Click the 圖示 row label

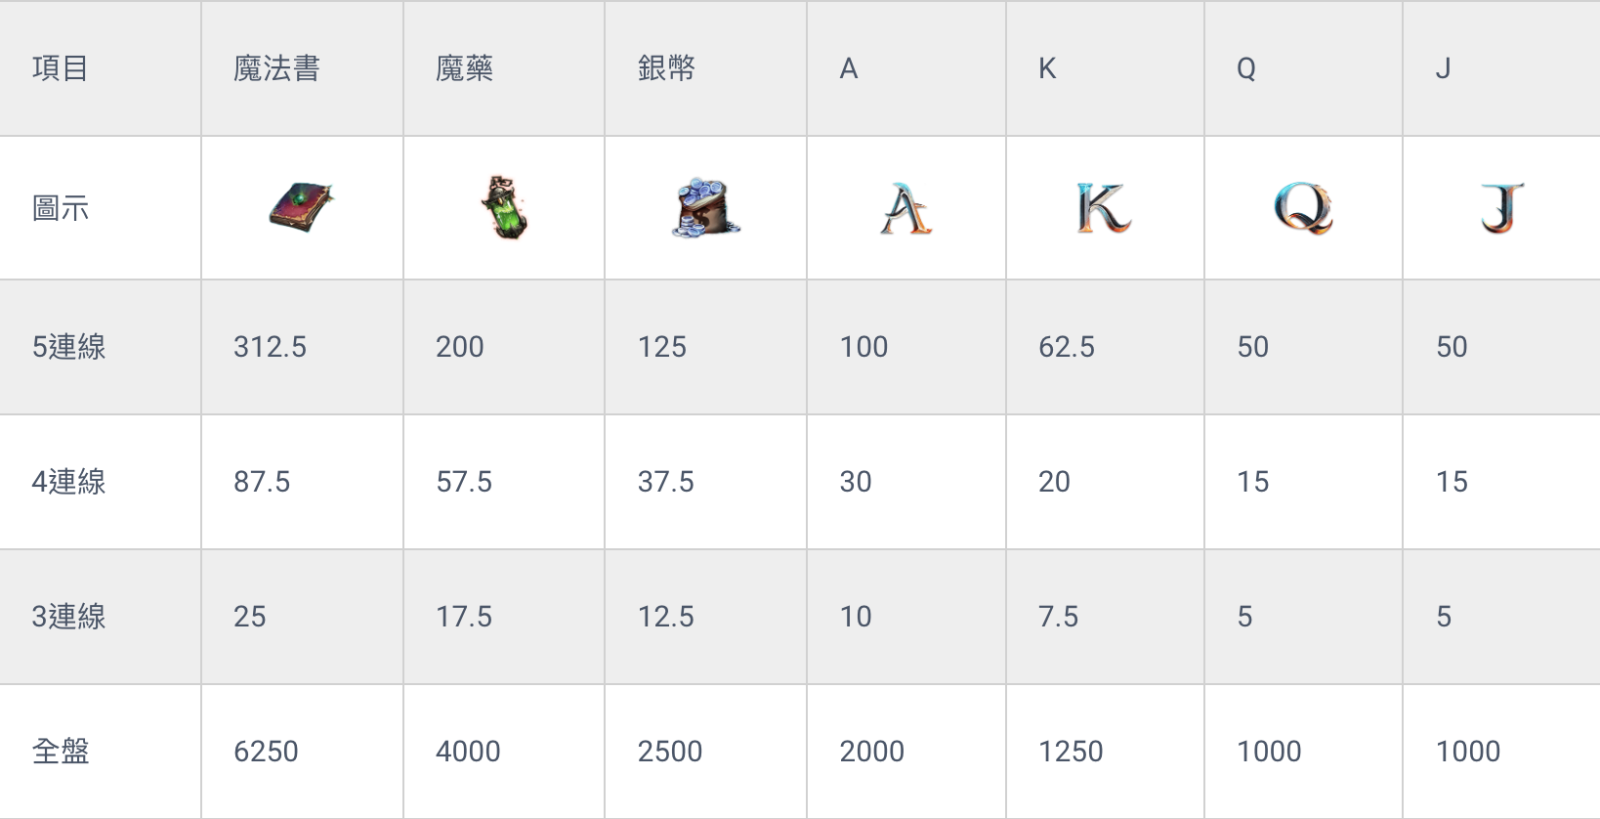click(61, 208)
